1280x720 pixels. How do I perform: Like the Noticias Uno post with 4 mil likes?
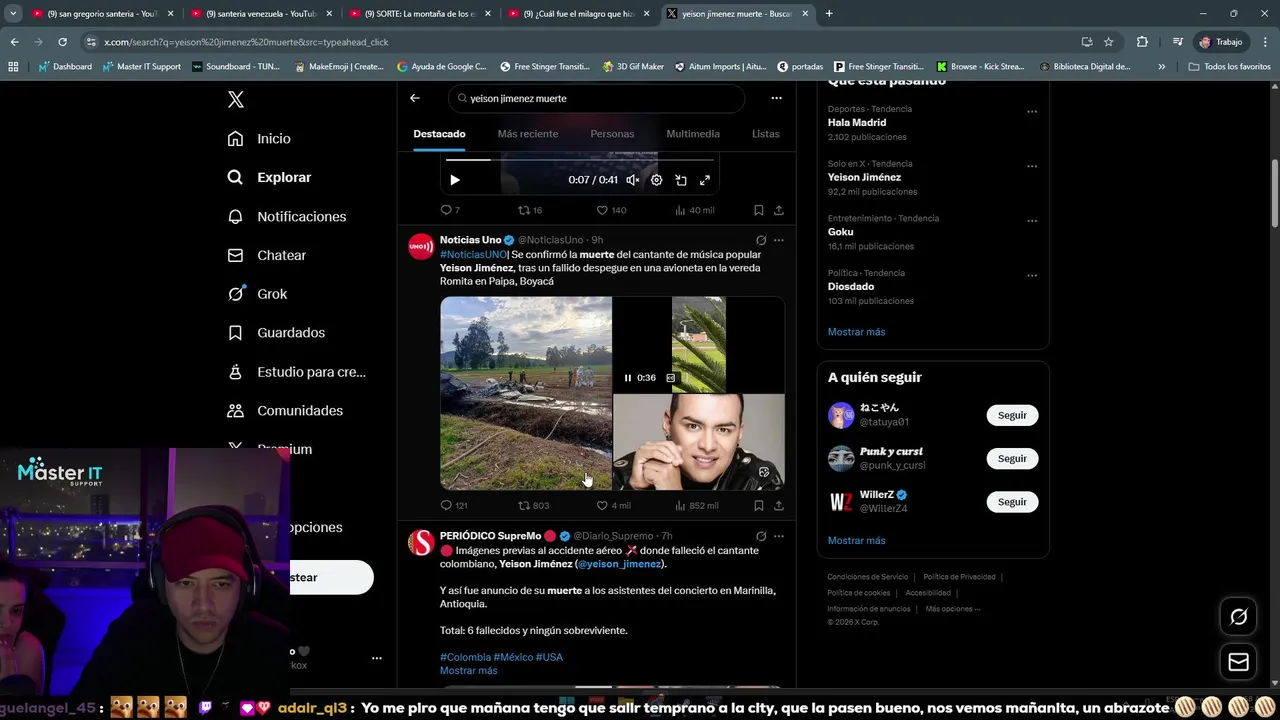[613, 505]
